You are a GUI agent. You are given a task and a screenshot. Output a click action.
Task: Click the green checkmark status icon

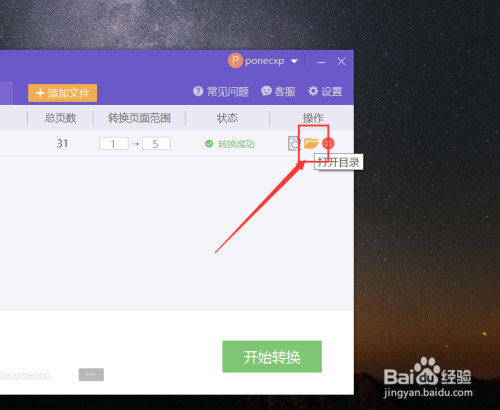209,144
